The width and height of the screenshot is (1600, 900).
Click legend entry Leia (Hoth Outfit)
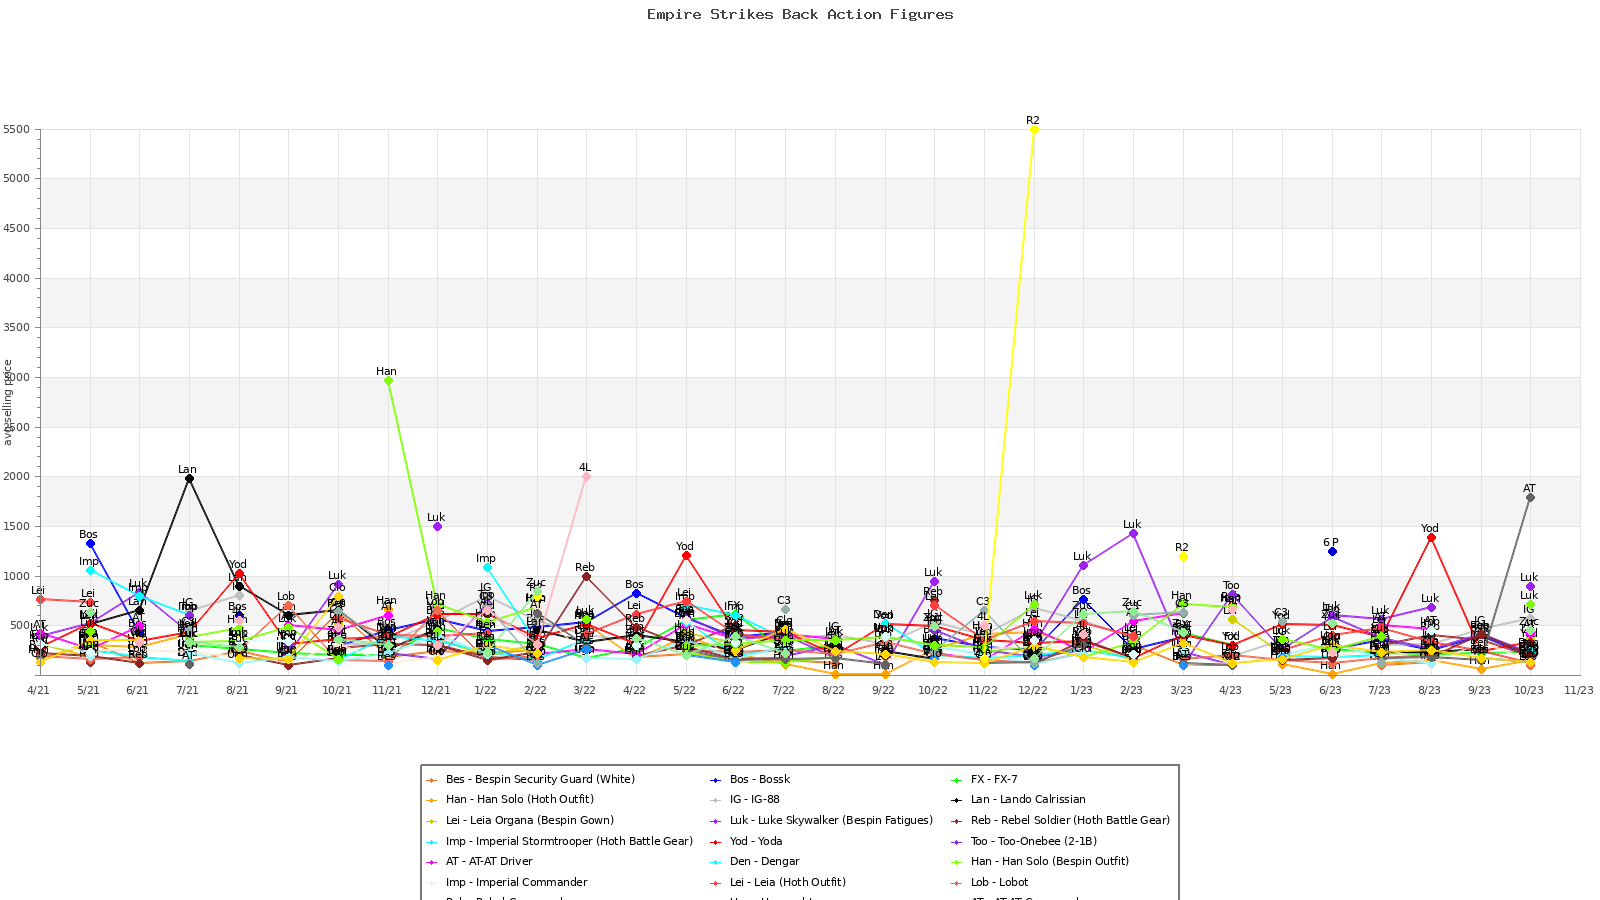point(788,882)
